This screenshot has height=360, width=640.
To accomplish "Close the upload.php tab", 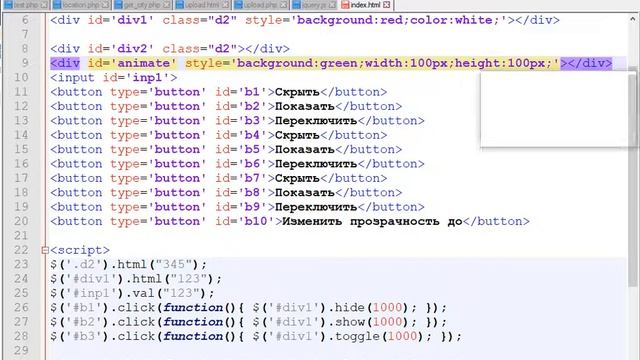I will [x=284, y=5].
